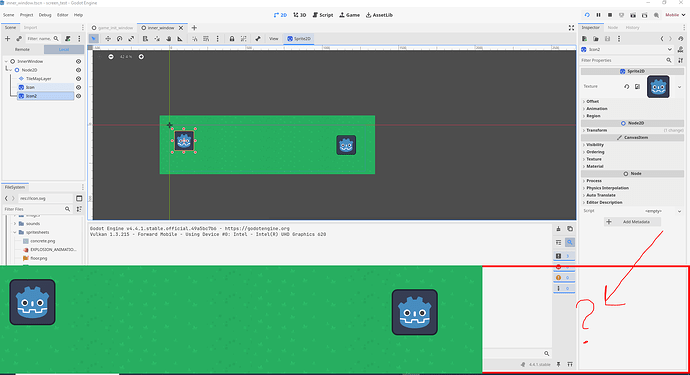Toggle visibility of TileMapLayer node
The width and height of the screenshot is (690, 375).
(x=78, y=79)
